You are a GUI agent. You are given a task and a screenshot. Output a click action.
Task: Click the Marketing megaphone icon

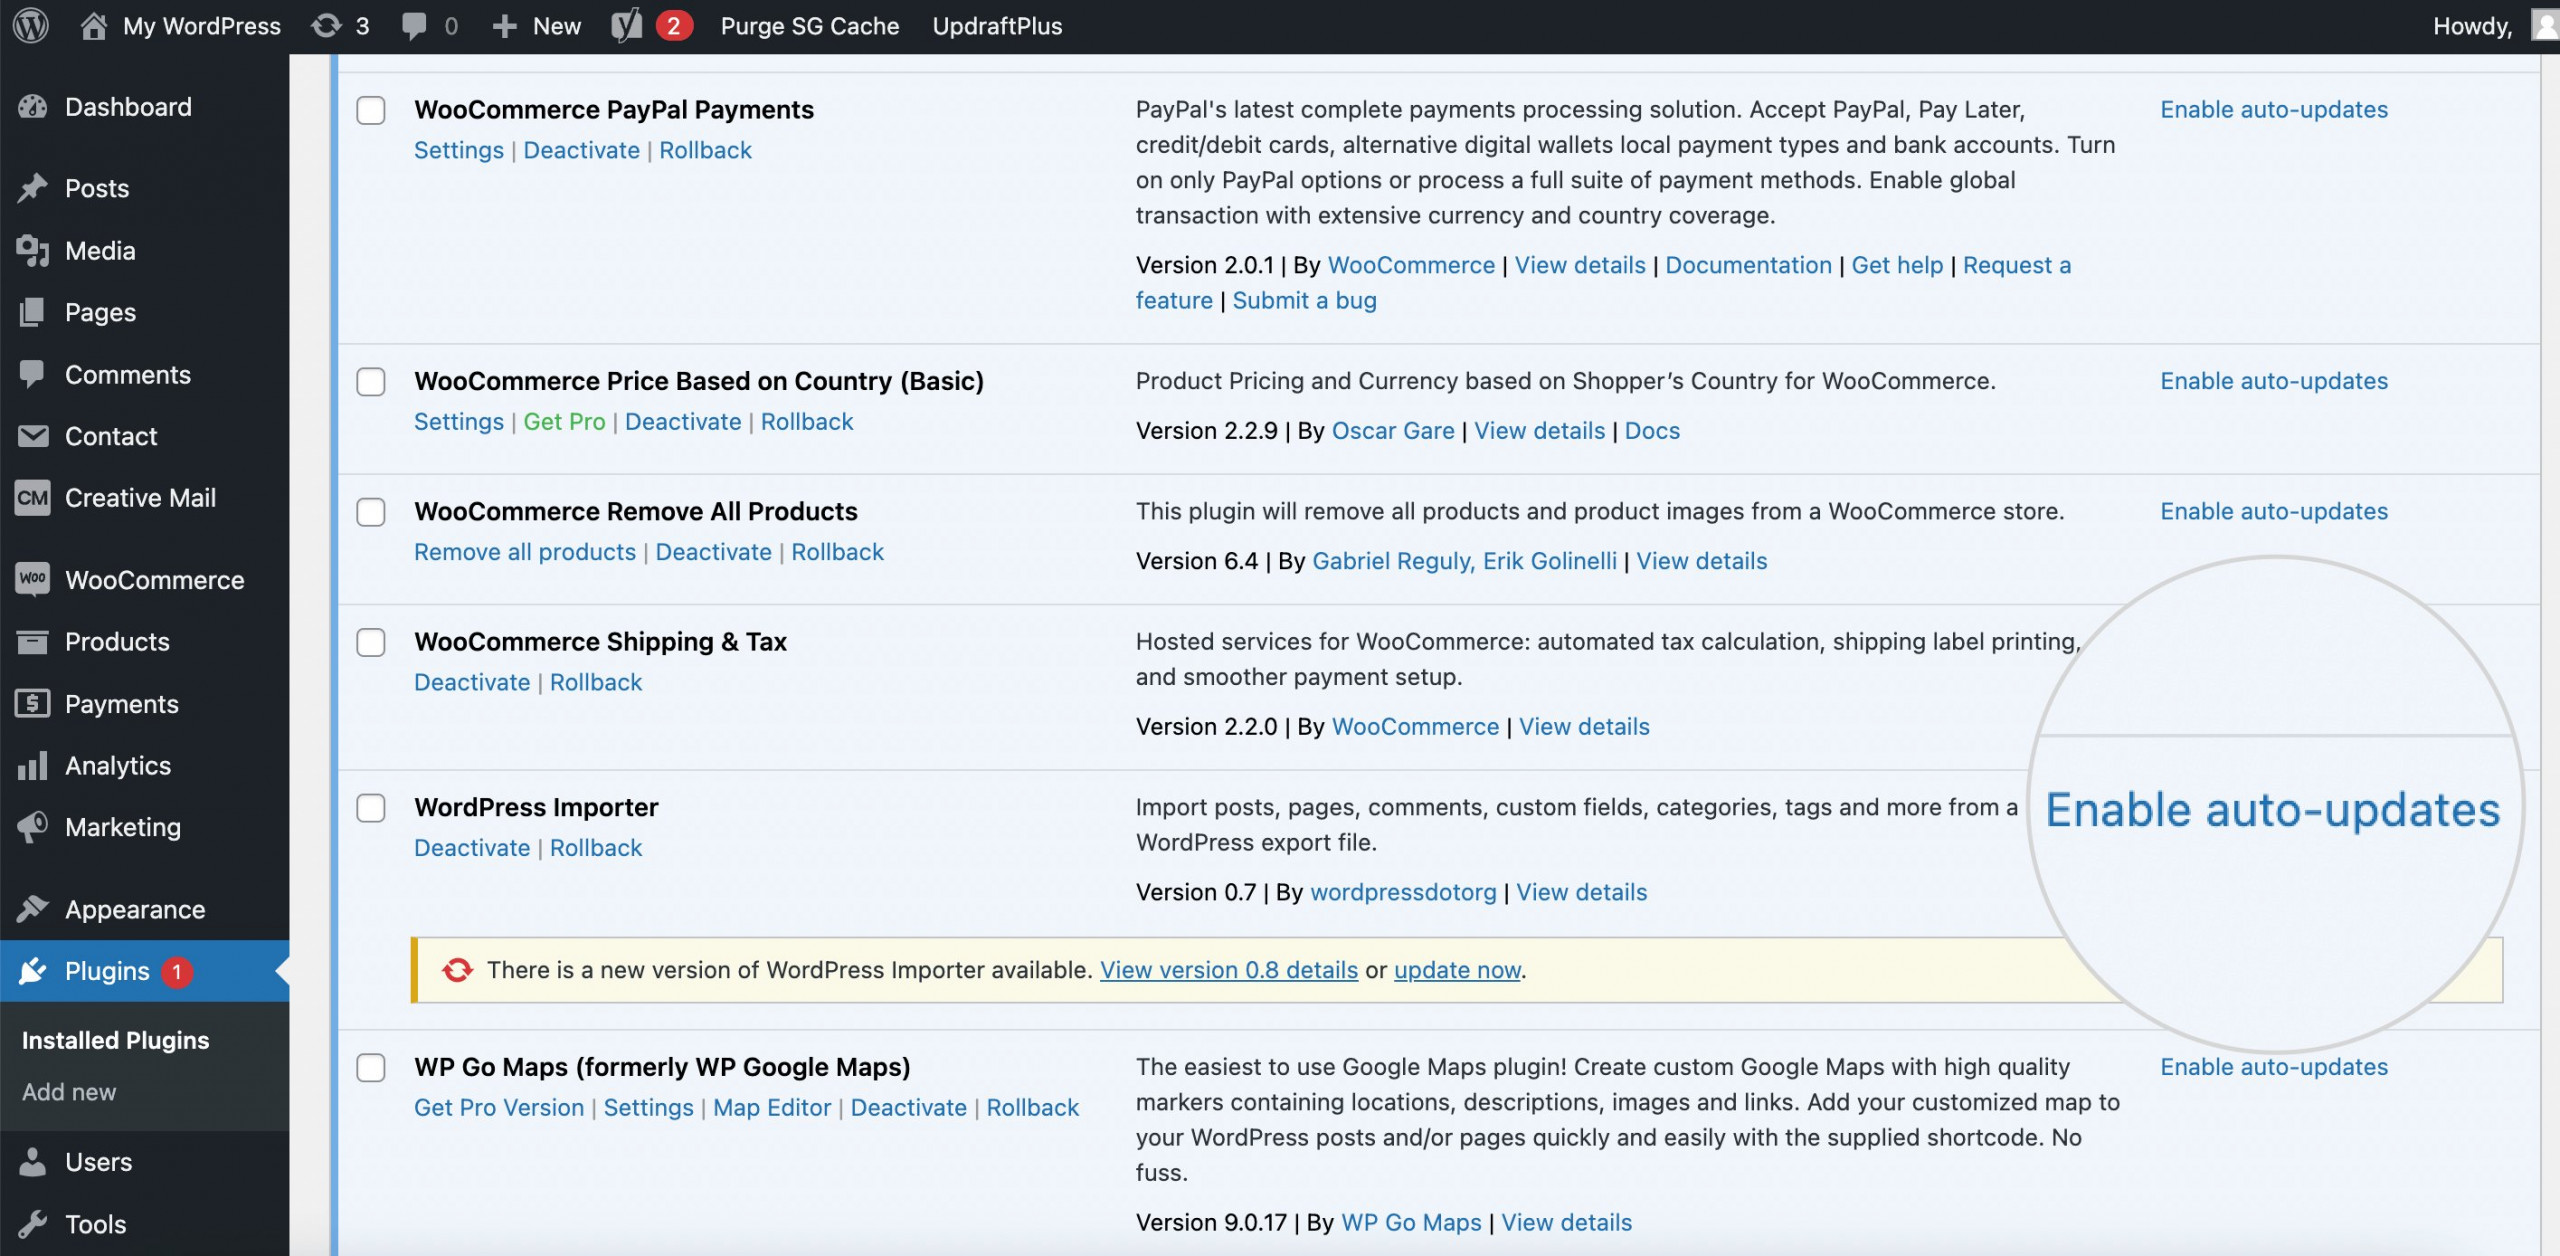pyautogui.click(x=33, y=827)
